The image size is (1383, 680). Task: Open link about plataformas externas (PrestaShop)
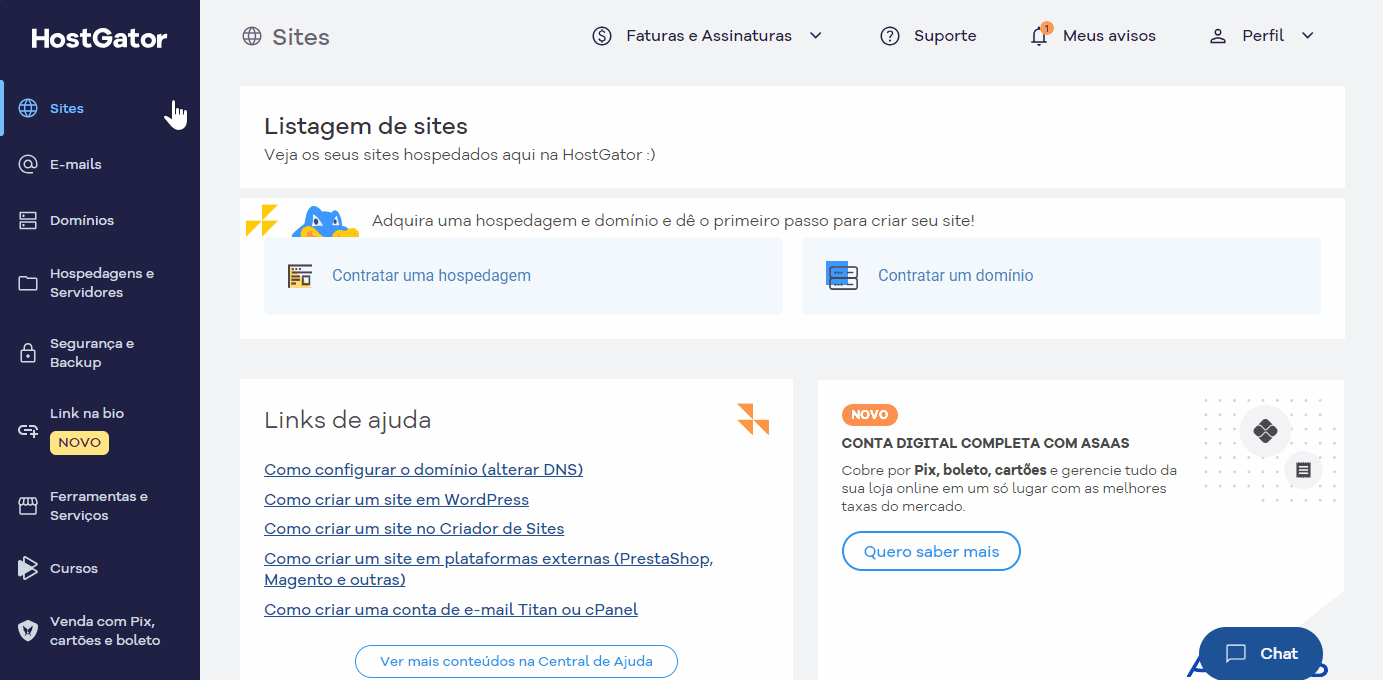(488, 569)
